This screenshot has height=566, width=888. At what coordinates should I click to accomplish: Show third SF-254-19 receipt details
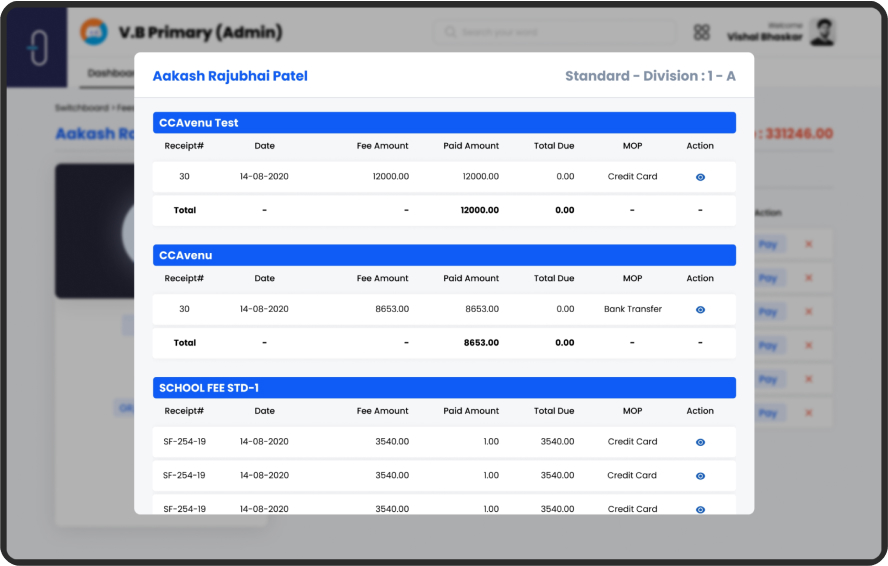[700, 509]
